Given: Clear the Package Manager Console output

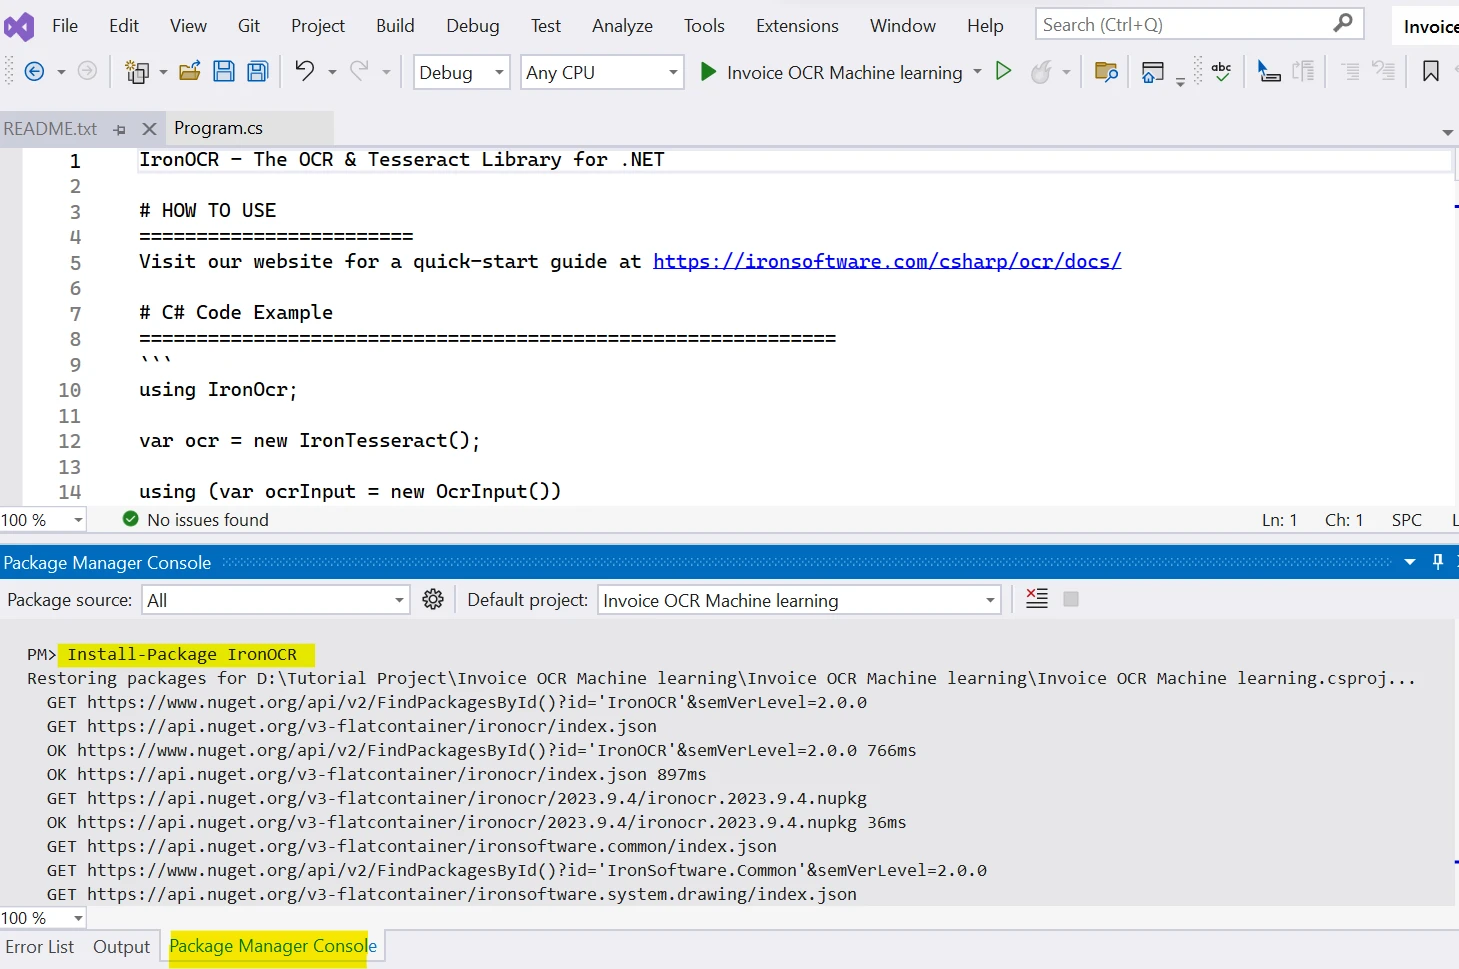Looking at the screenshot, I should click(x=1037, y=599).
